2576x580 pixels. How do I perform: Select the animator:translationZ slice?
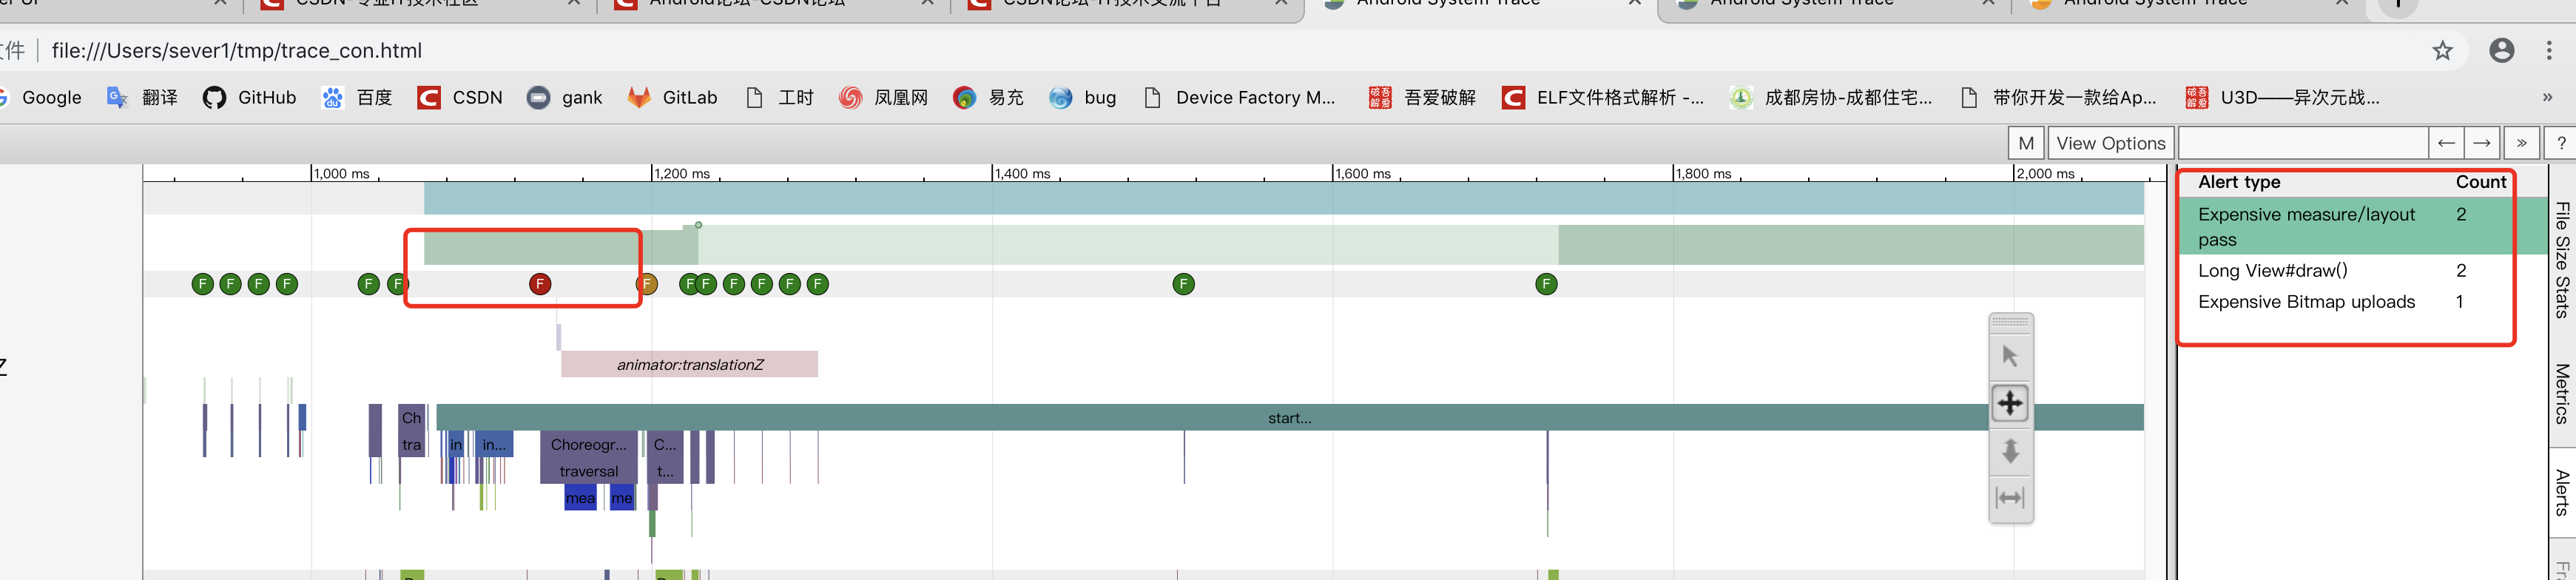pyautogui.click(x=689, y=364)
